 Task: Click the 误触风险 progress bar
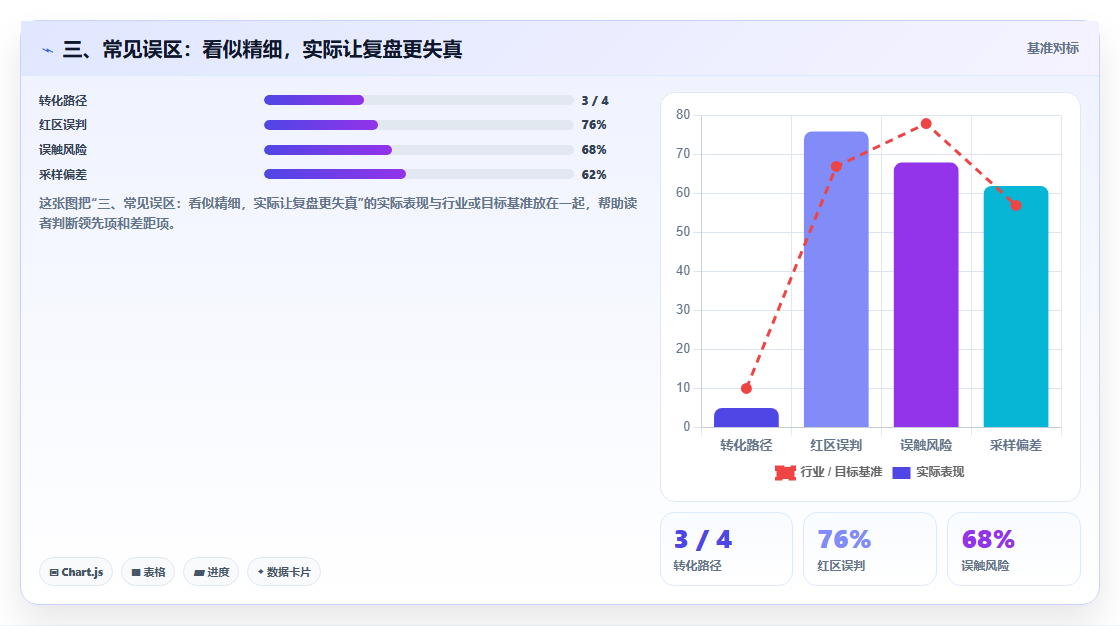point(419,150)
